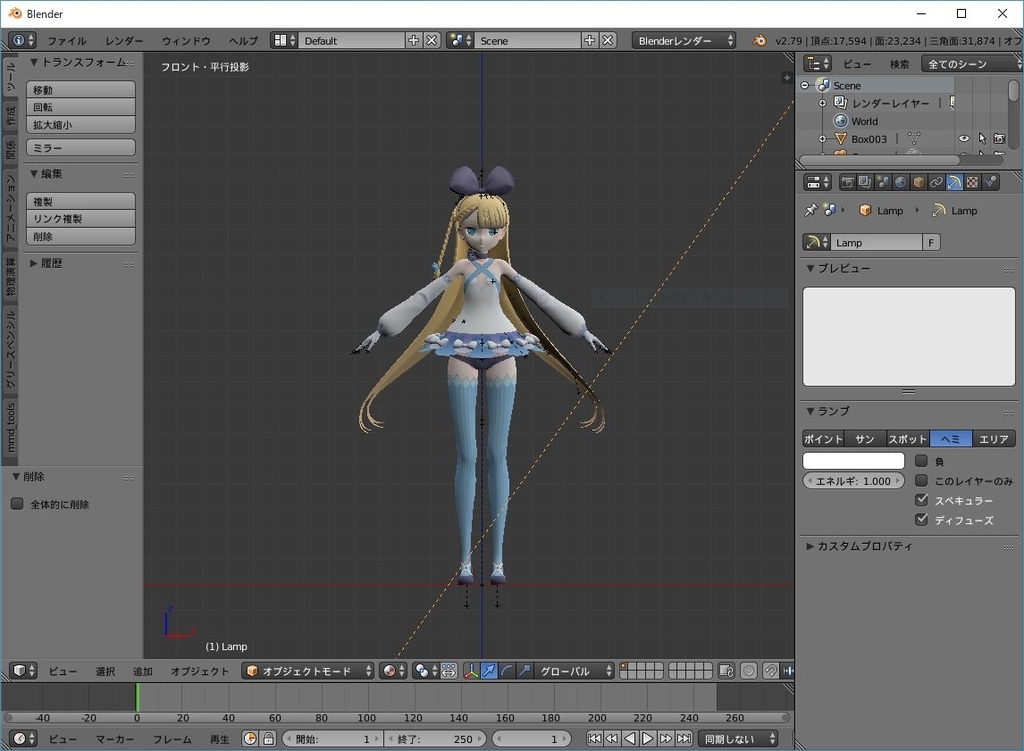Open the Particles properties tab icon
1024x751 pixels.
coord(990,182)
